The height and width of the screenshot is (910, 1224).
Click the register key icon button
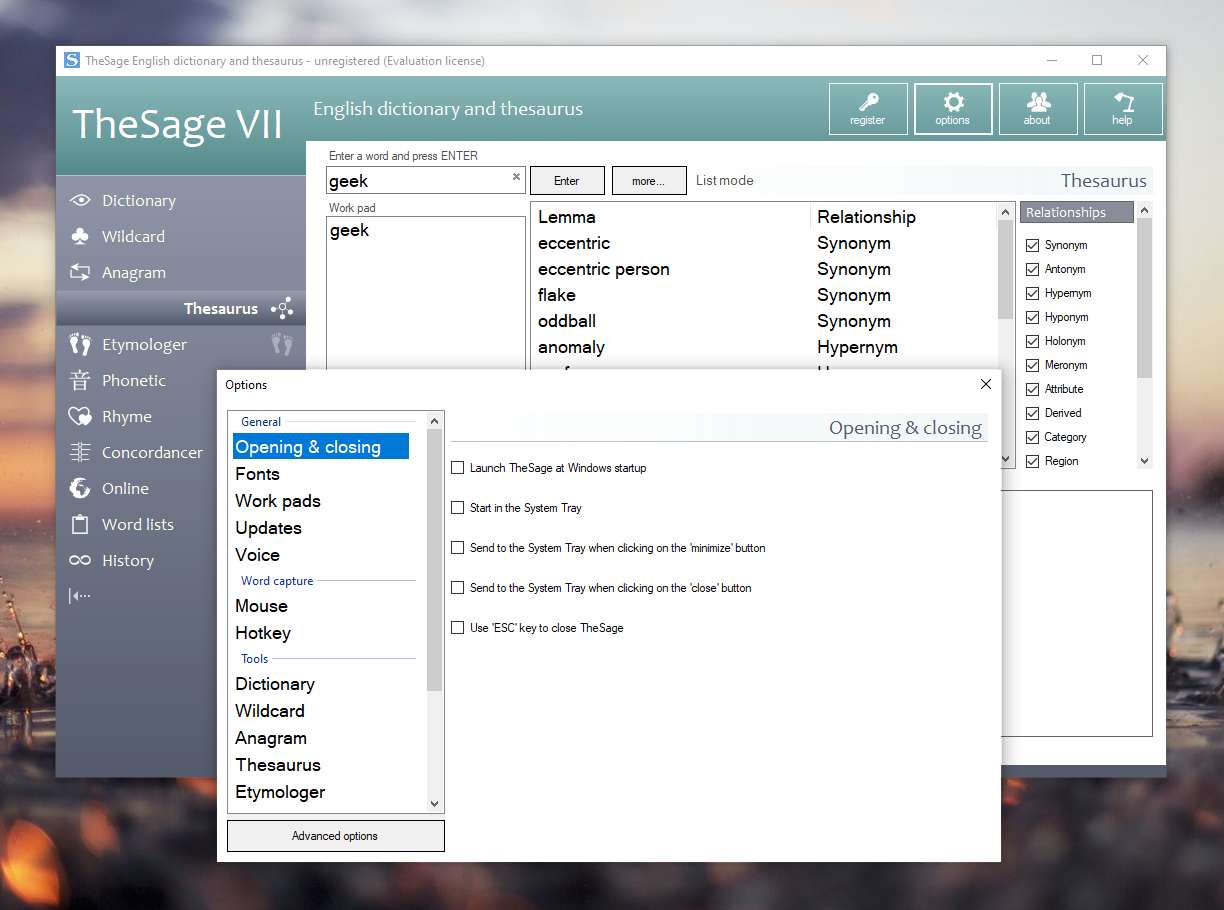point(868,109)
